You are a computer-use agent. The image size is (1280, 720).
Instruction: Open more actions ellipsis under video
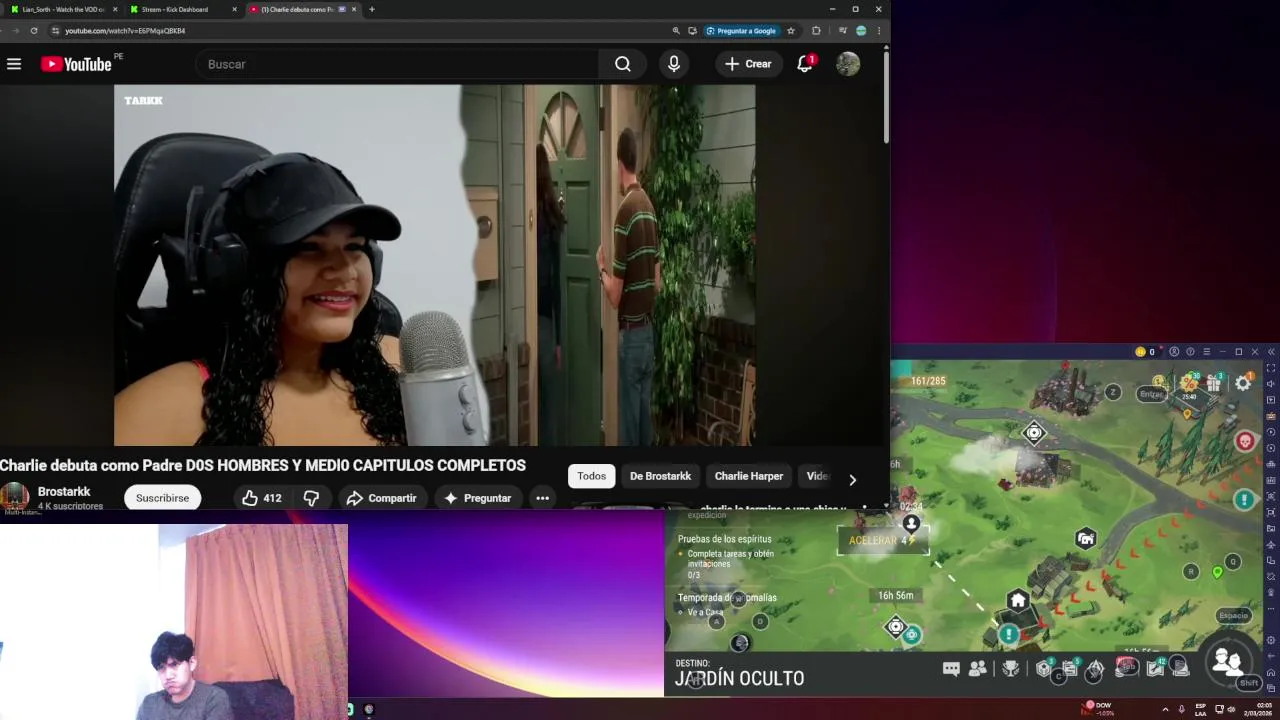(x=542, y=498)
